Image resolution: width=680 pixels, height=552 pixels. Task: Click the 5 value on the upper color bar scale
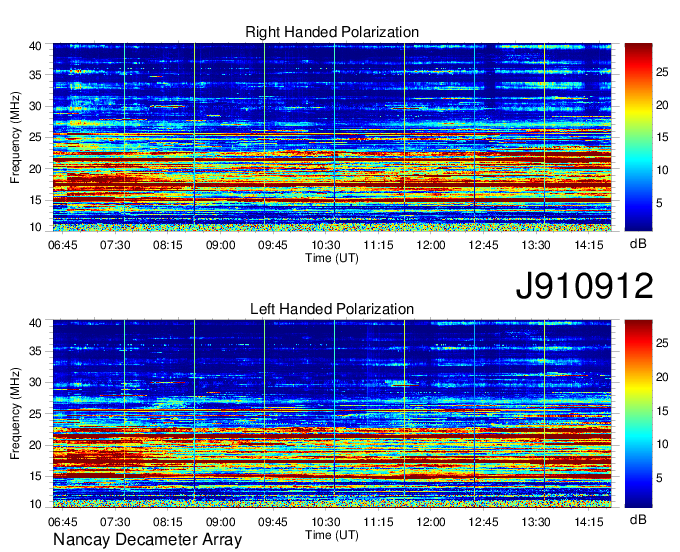[659, 203]
